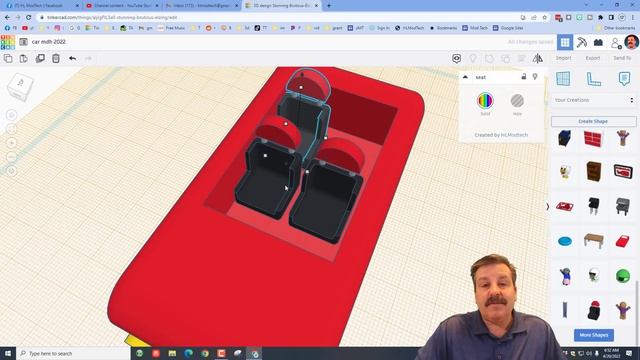Click the Fit all in view button
The image size is (640, 360).
pyautogui.click(x=12, y=129)
